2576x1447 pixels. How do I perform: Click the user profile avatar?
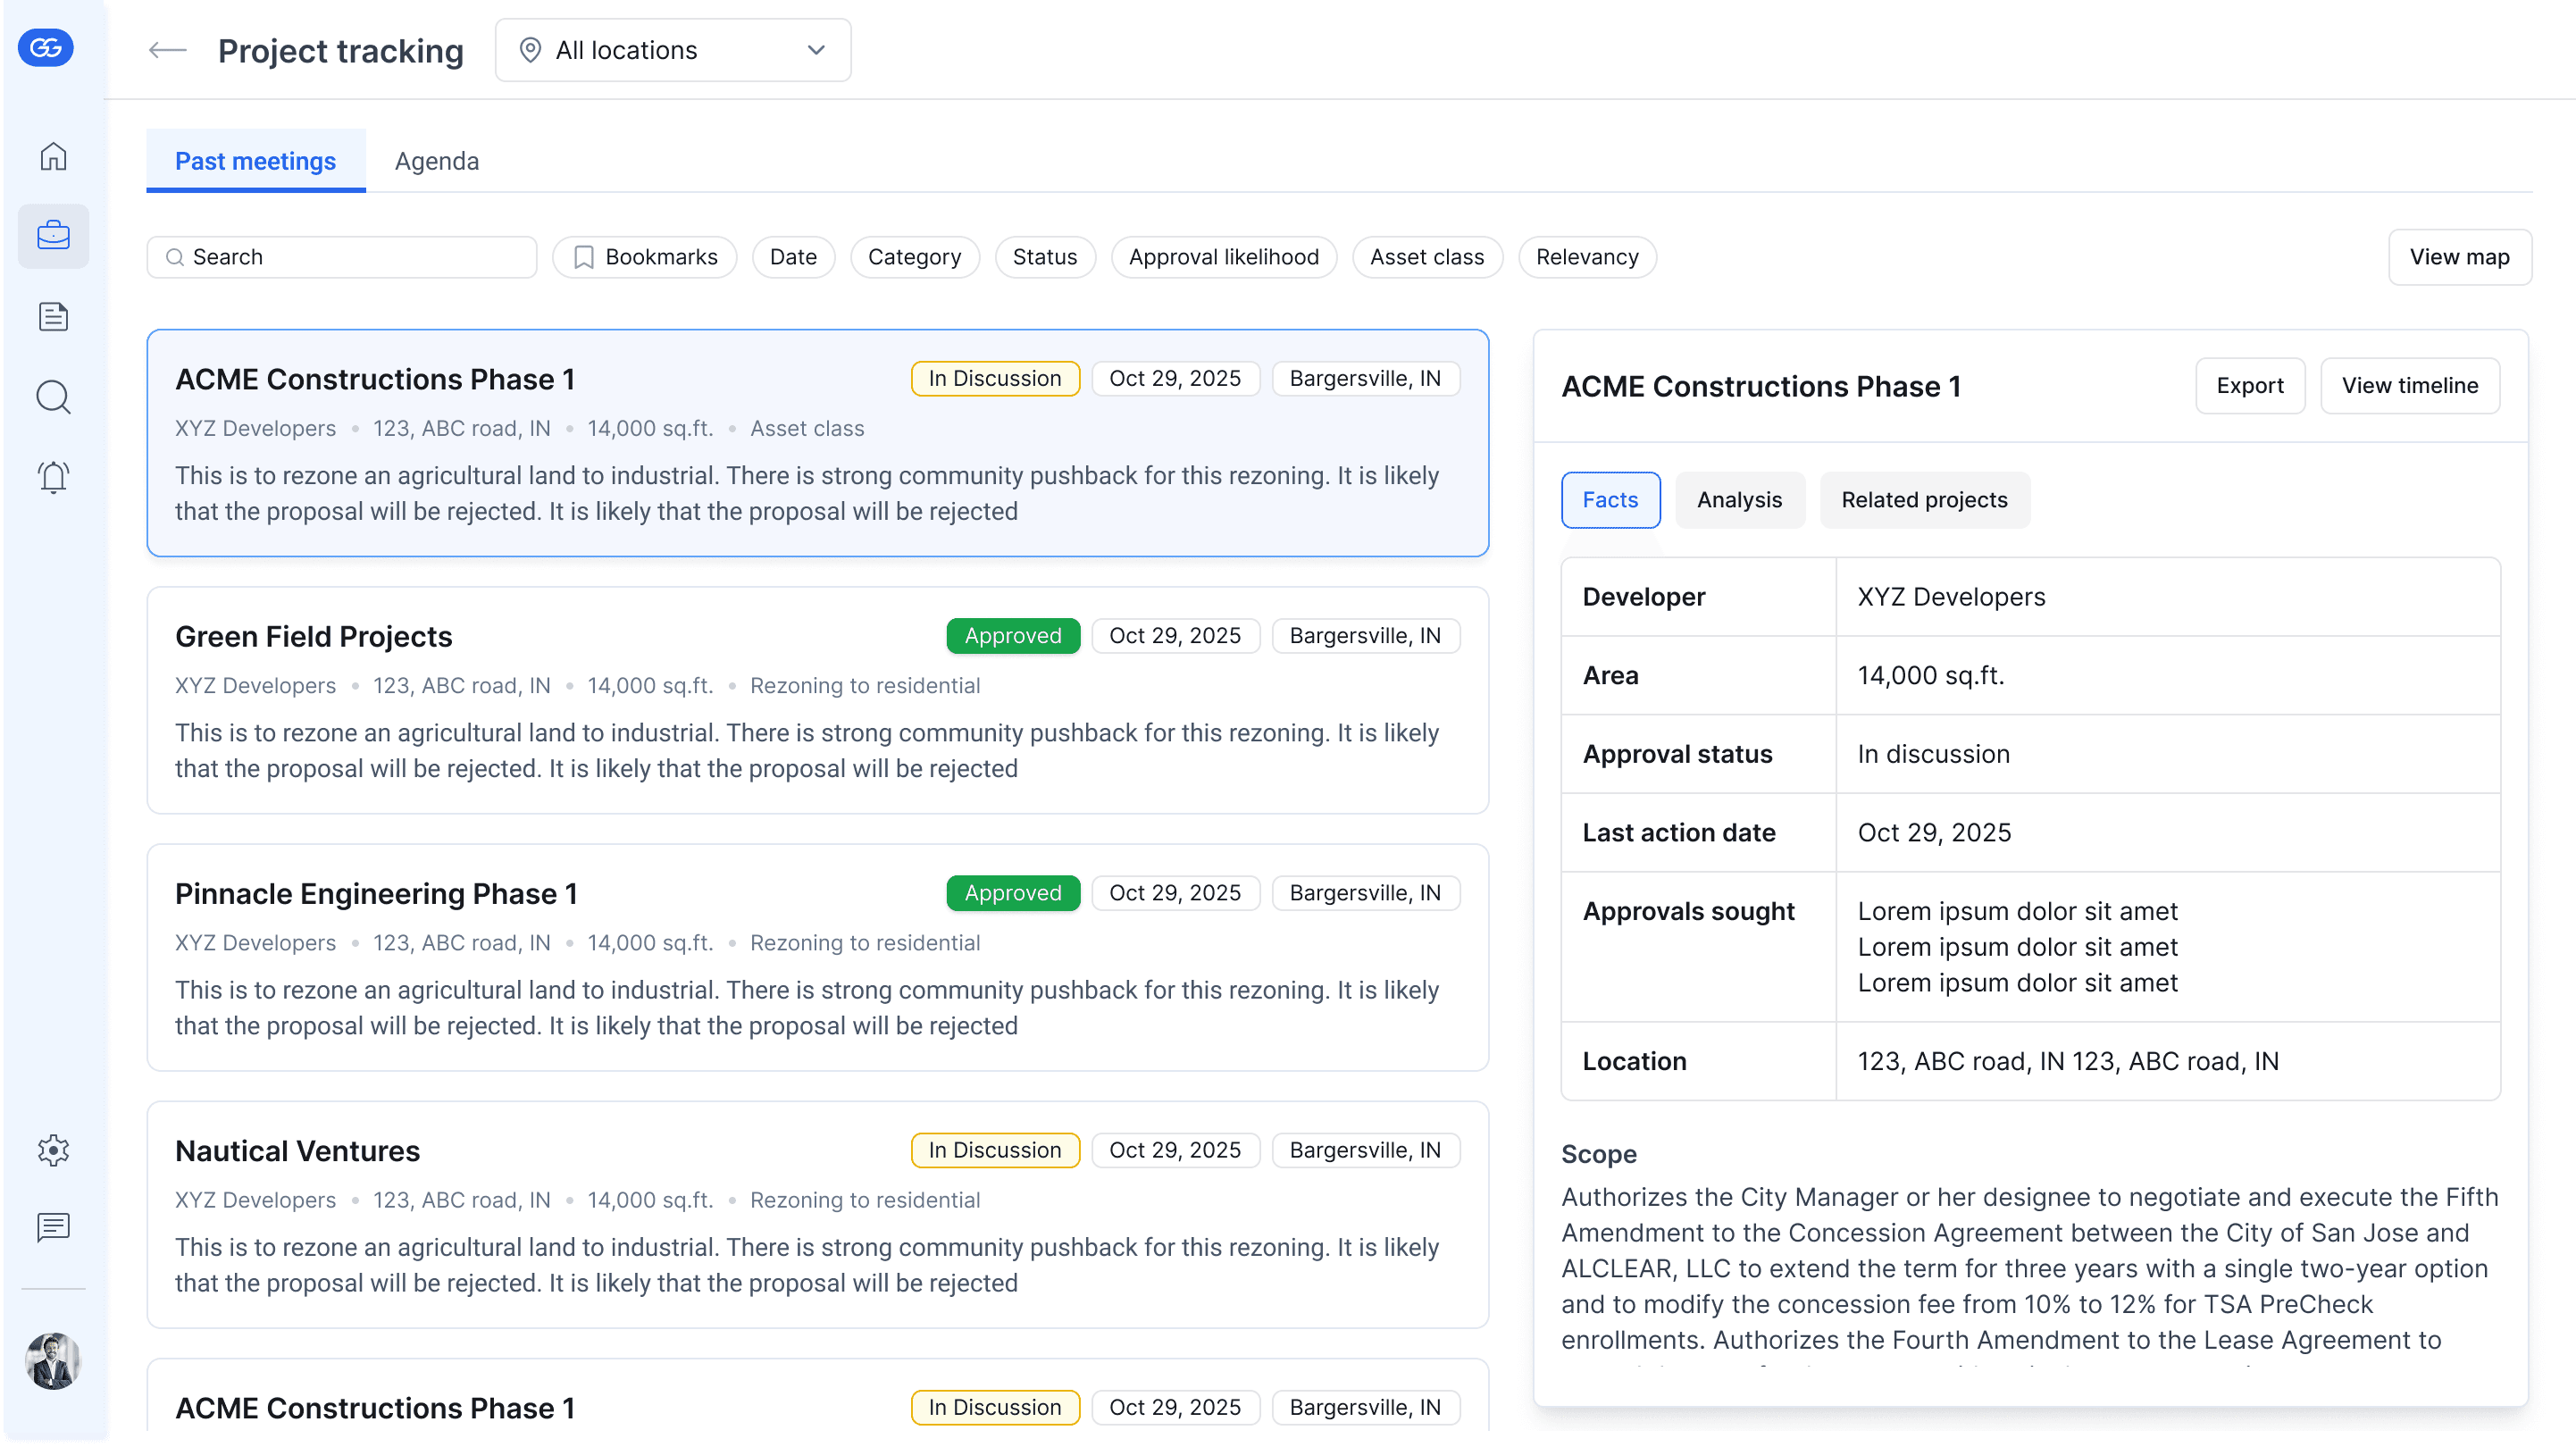click(x=53, y=1361)
